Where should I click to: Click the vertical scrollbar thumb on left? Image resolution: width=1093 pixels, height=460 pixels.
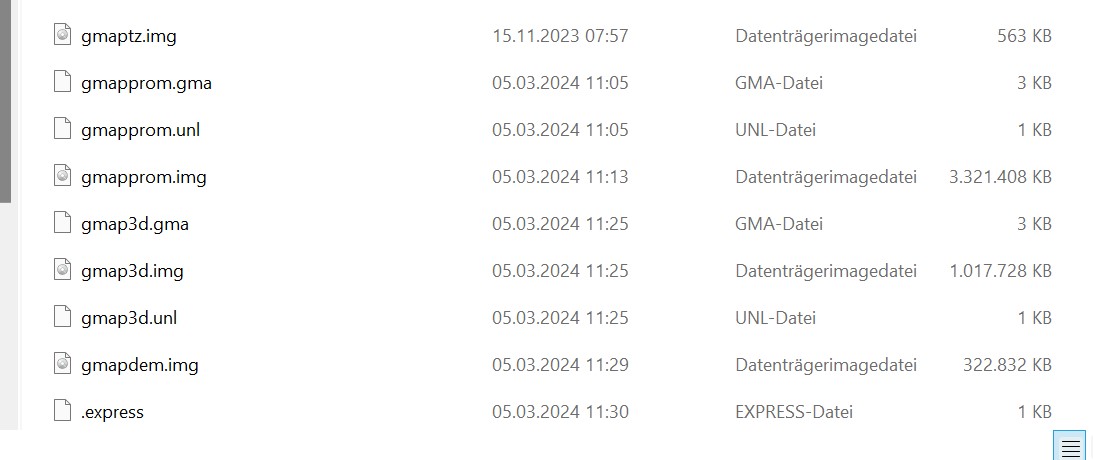6,101
